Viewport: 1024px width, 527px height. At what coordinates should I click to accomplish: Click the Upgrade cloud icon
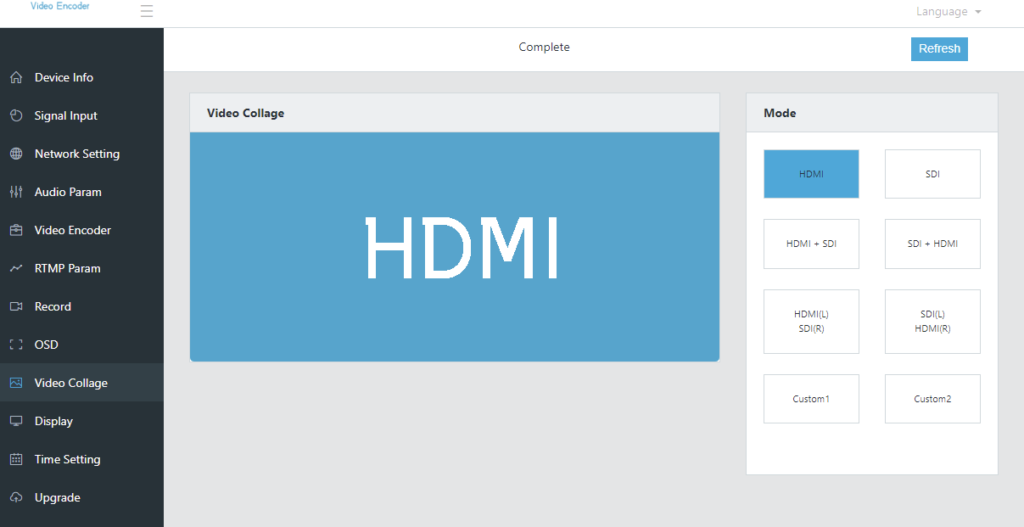[16, 498]
